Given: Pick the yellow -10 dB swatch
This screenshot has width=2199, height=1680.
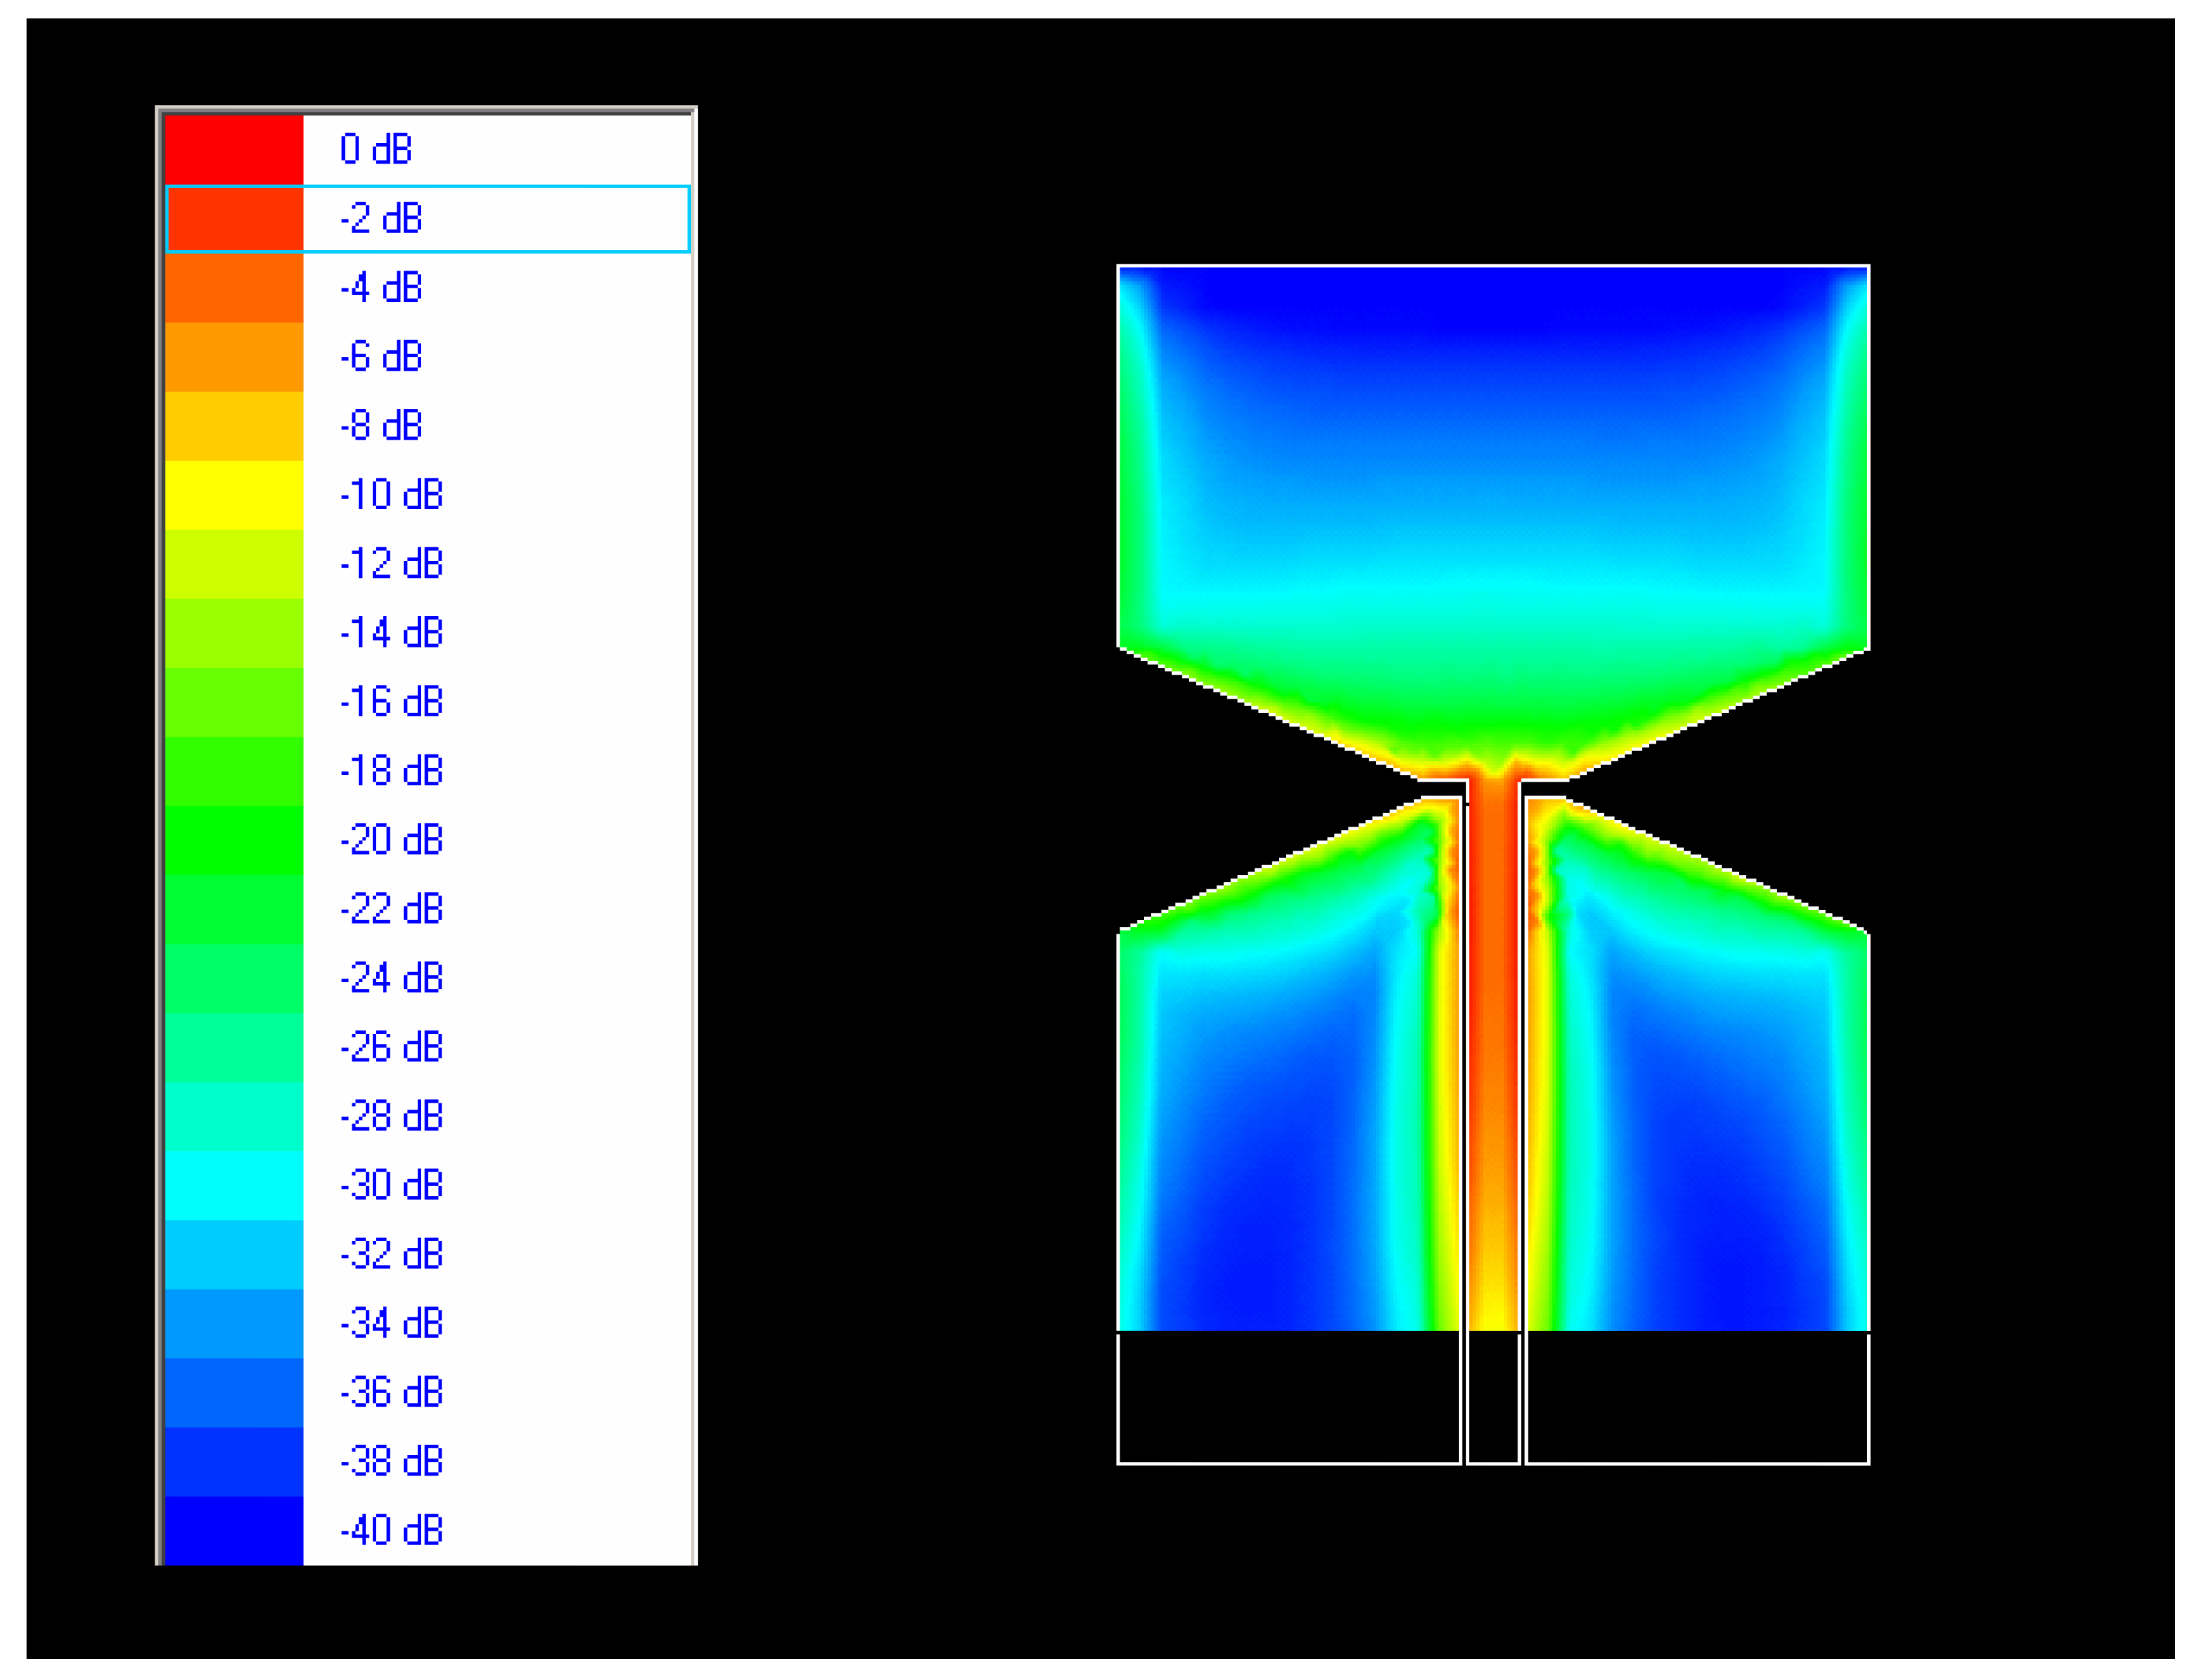Looking at the screenshot, I should pos(233,495).
